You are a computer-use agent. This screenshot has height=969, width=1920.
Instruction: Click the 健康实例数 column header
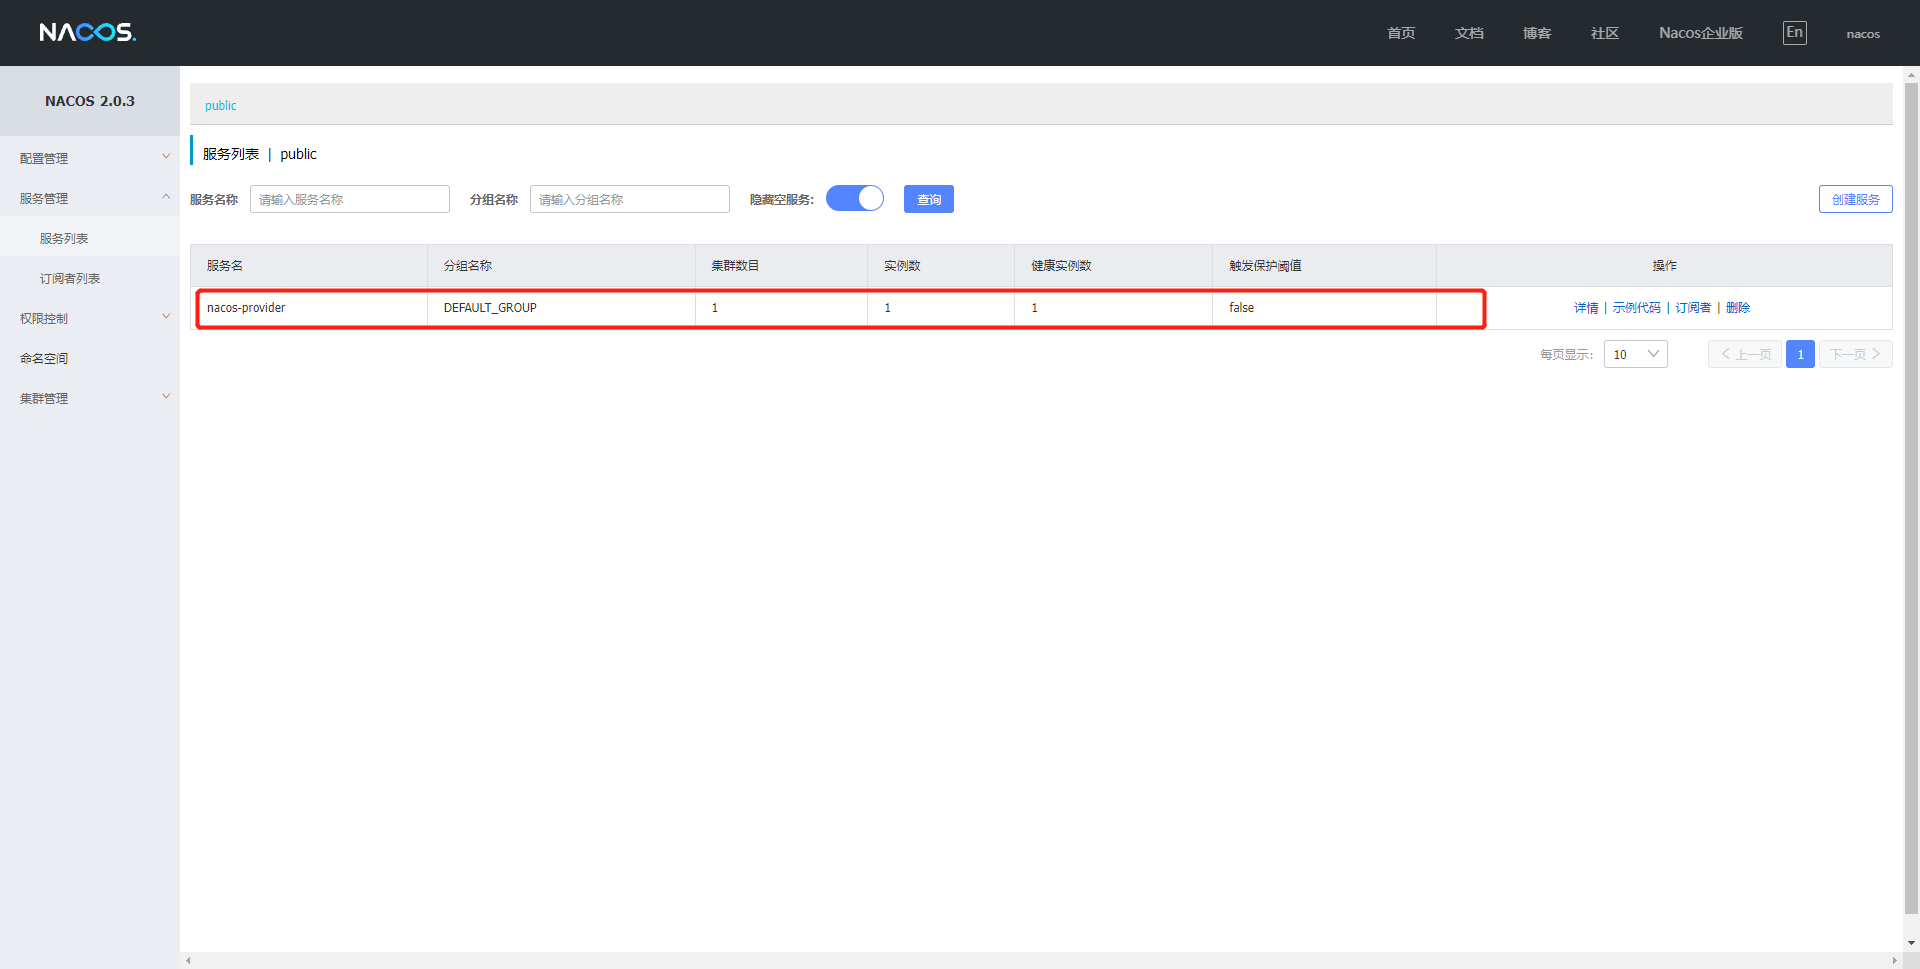tap(1113, 266)
